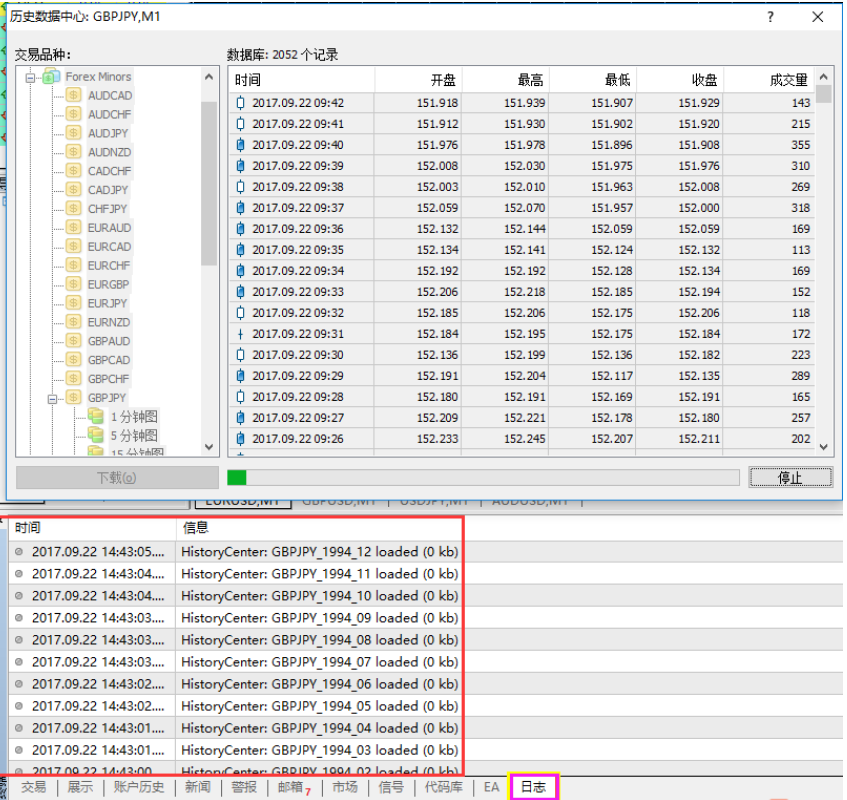Open the 日志 tab
The image size is (847, 800).
click(533, 788)
